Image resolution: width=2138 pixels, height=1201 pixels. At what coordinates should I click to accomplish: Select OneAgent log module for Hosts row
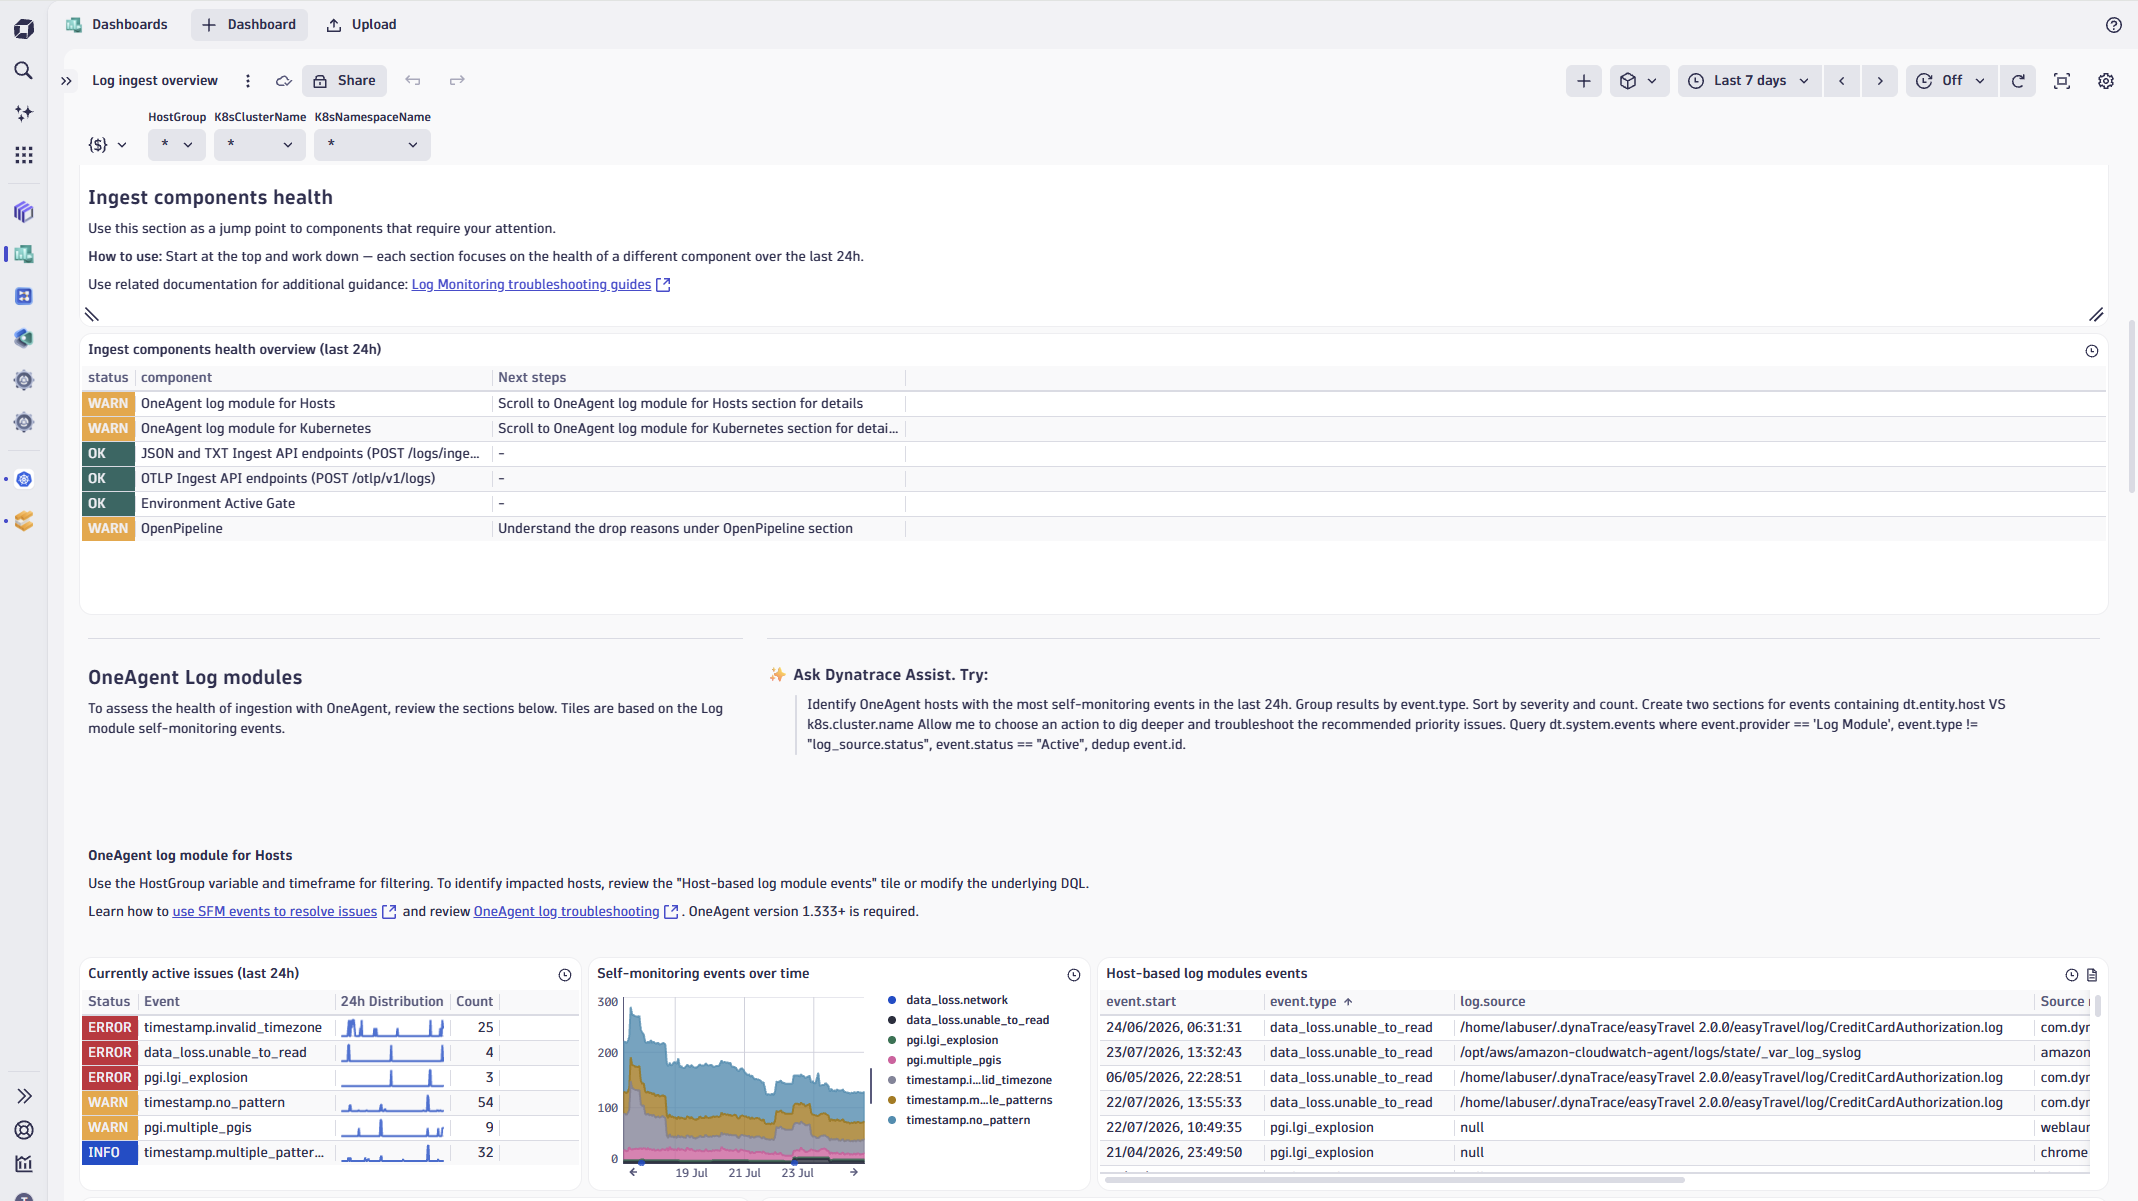pyautogui.click(x=1094, y=404)
